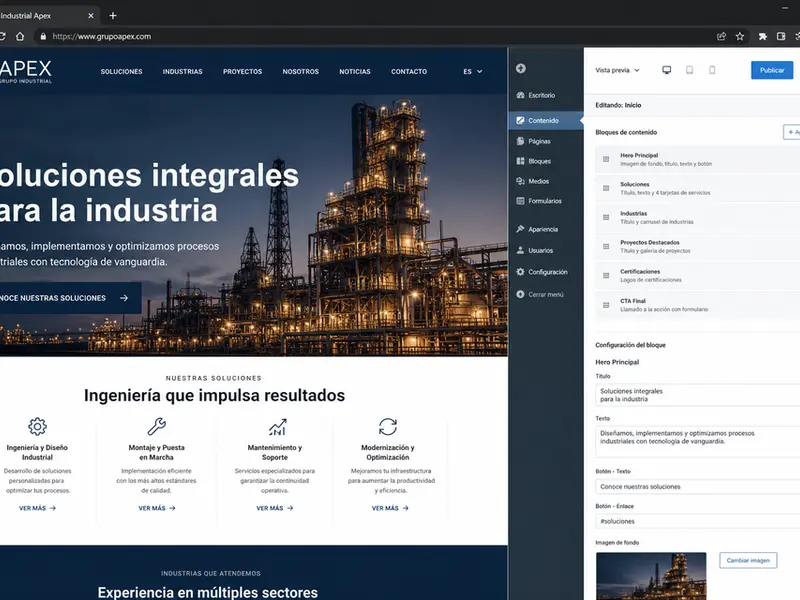800x600 pixels.
Task: Open NOTICIAS in the site navigation
Action: 355,71
